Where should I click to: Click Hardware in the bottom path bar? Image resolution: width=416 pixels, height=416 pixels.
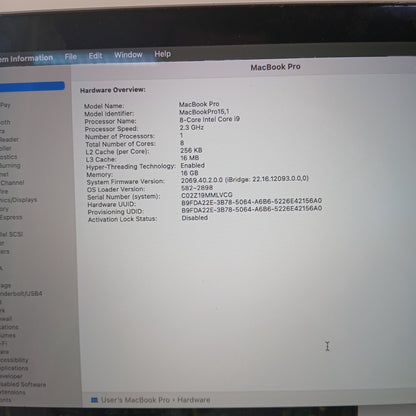(193, 400)
